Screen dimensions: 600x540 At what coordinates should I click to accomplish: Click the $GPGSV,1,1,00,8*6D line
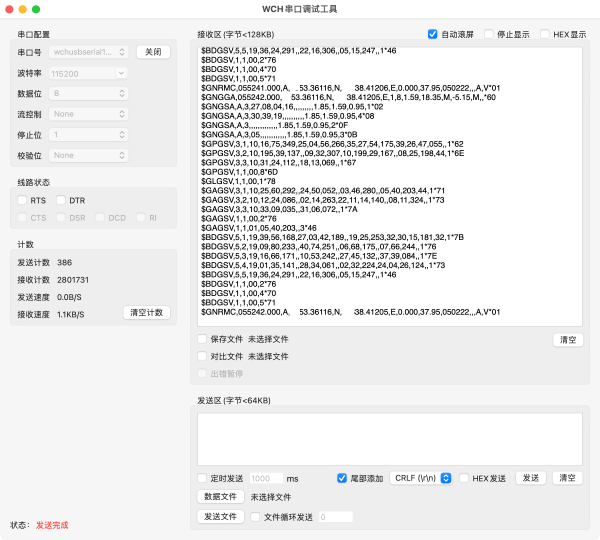click(x=239, y=172)
